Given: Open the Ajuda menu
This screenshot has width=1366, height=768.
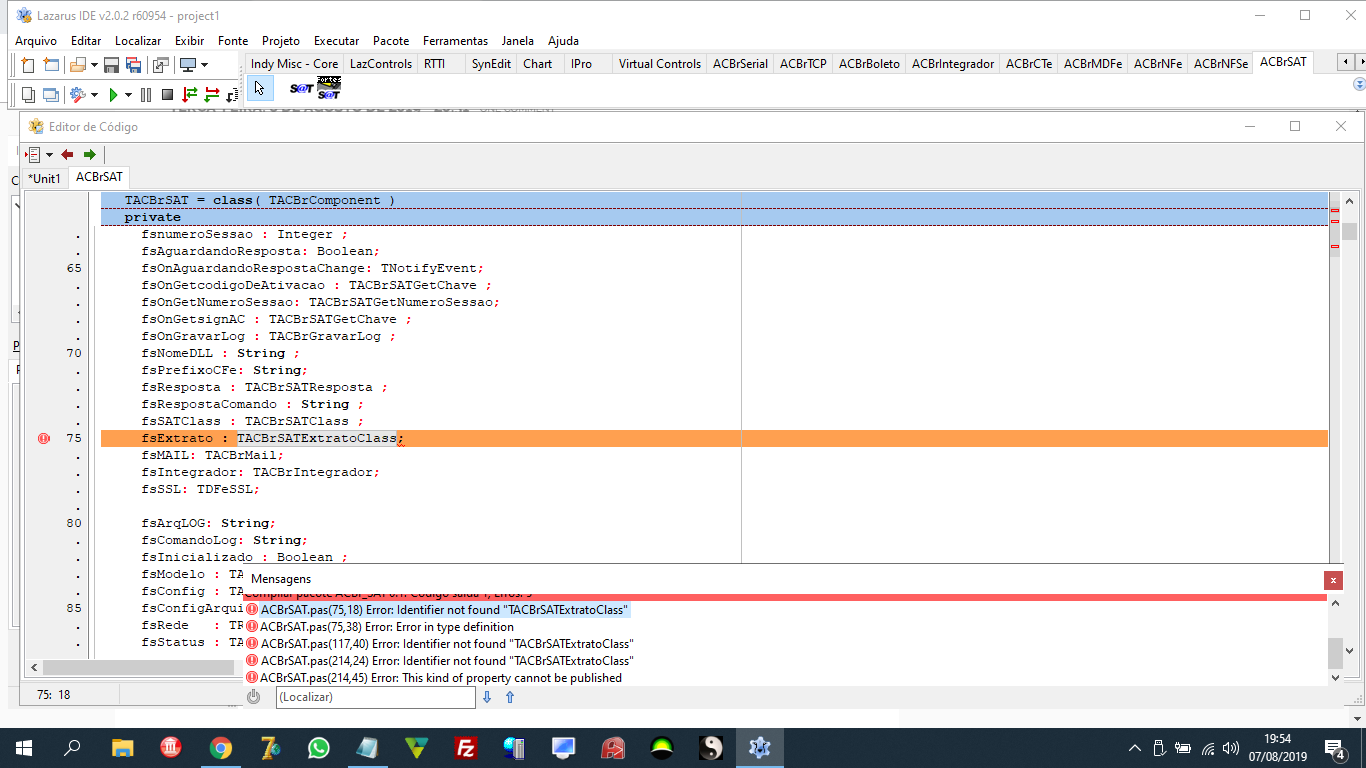Looking at the screenshot, I should tap(564, 41).
